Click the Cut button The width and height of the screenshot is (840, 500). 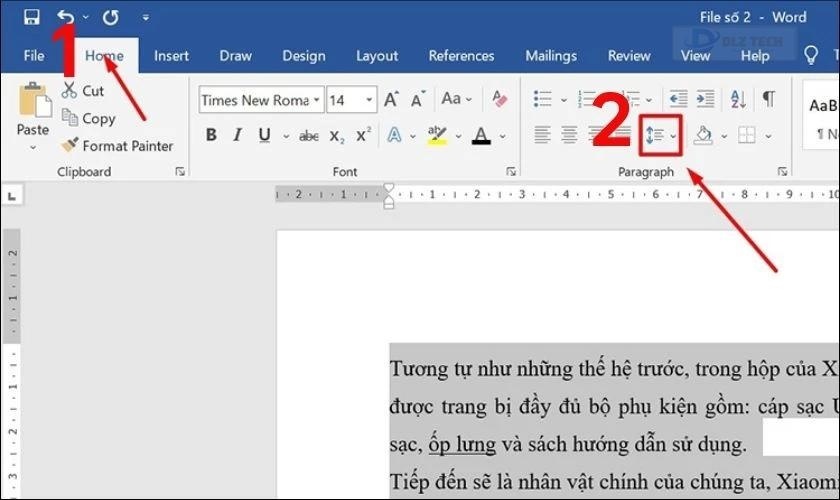82,91
